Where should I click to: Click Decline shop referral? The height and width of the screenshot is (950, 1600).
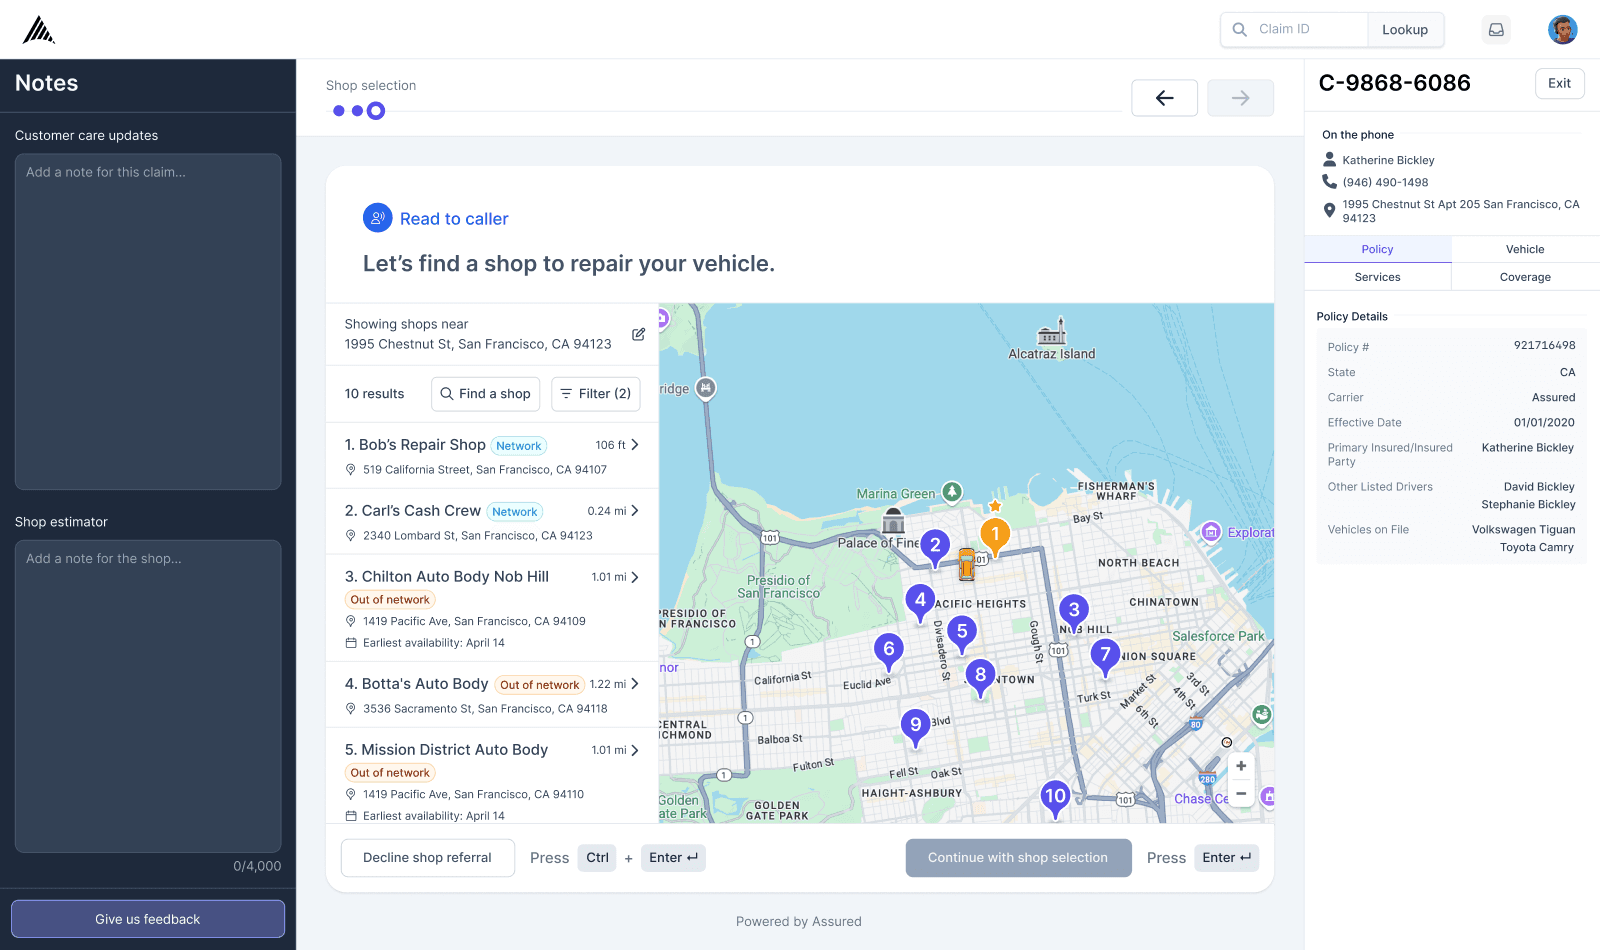pos(427,857)
